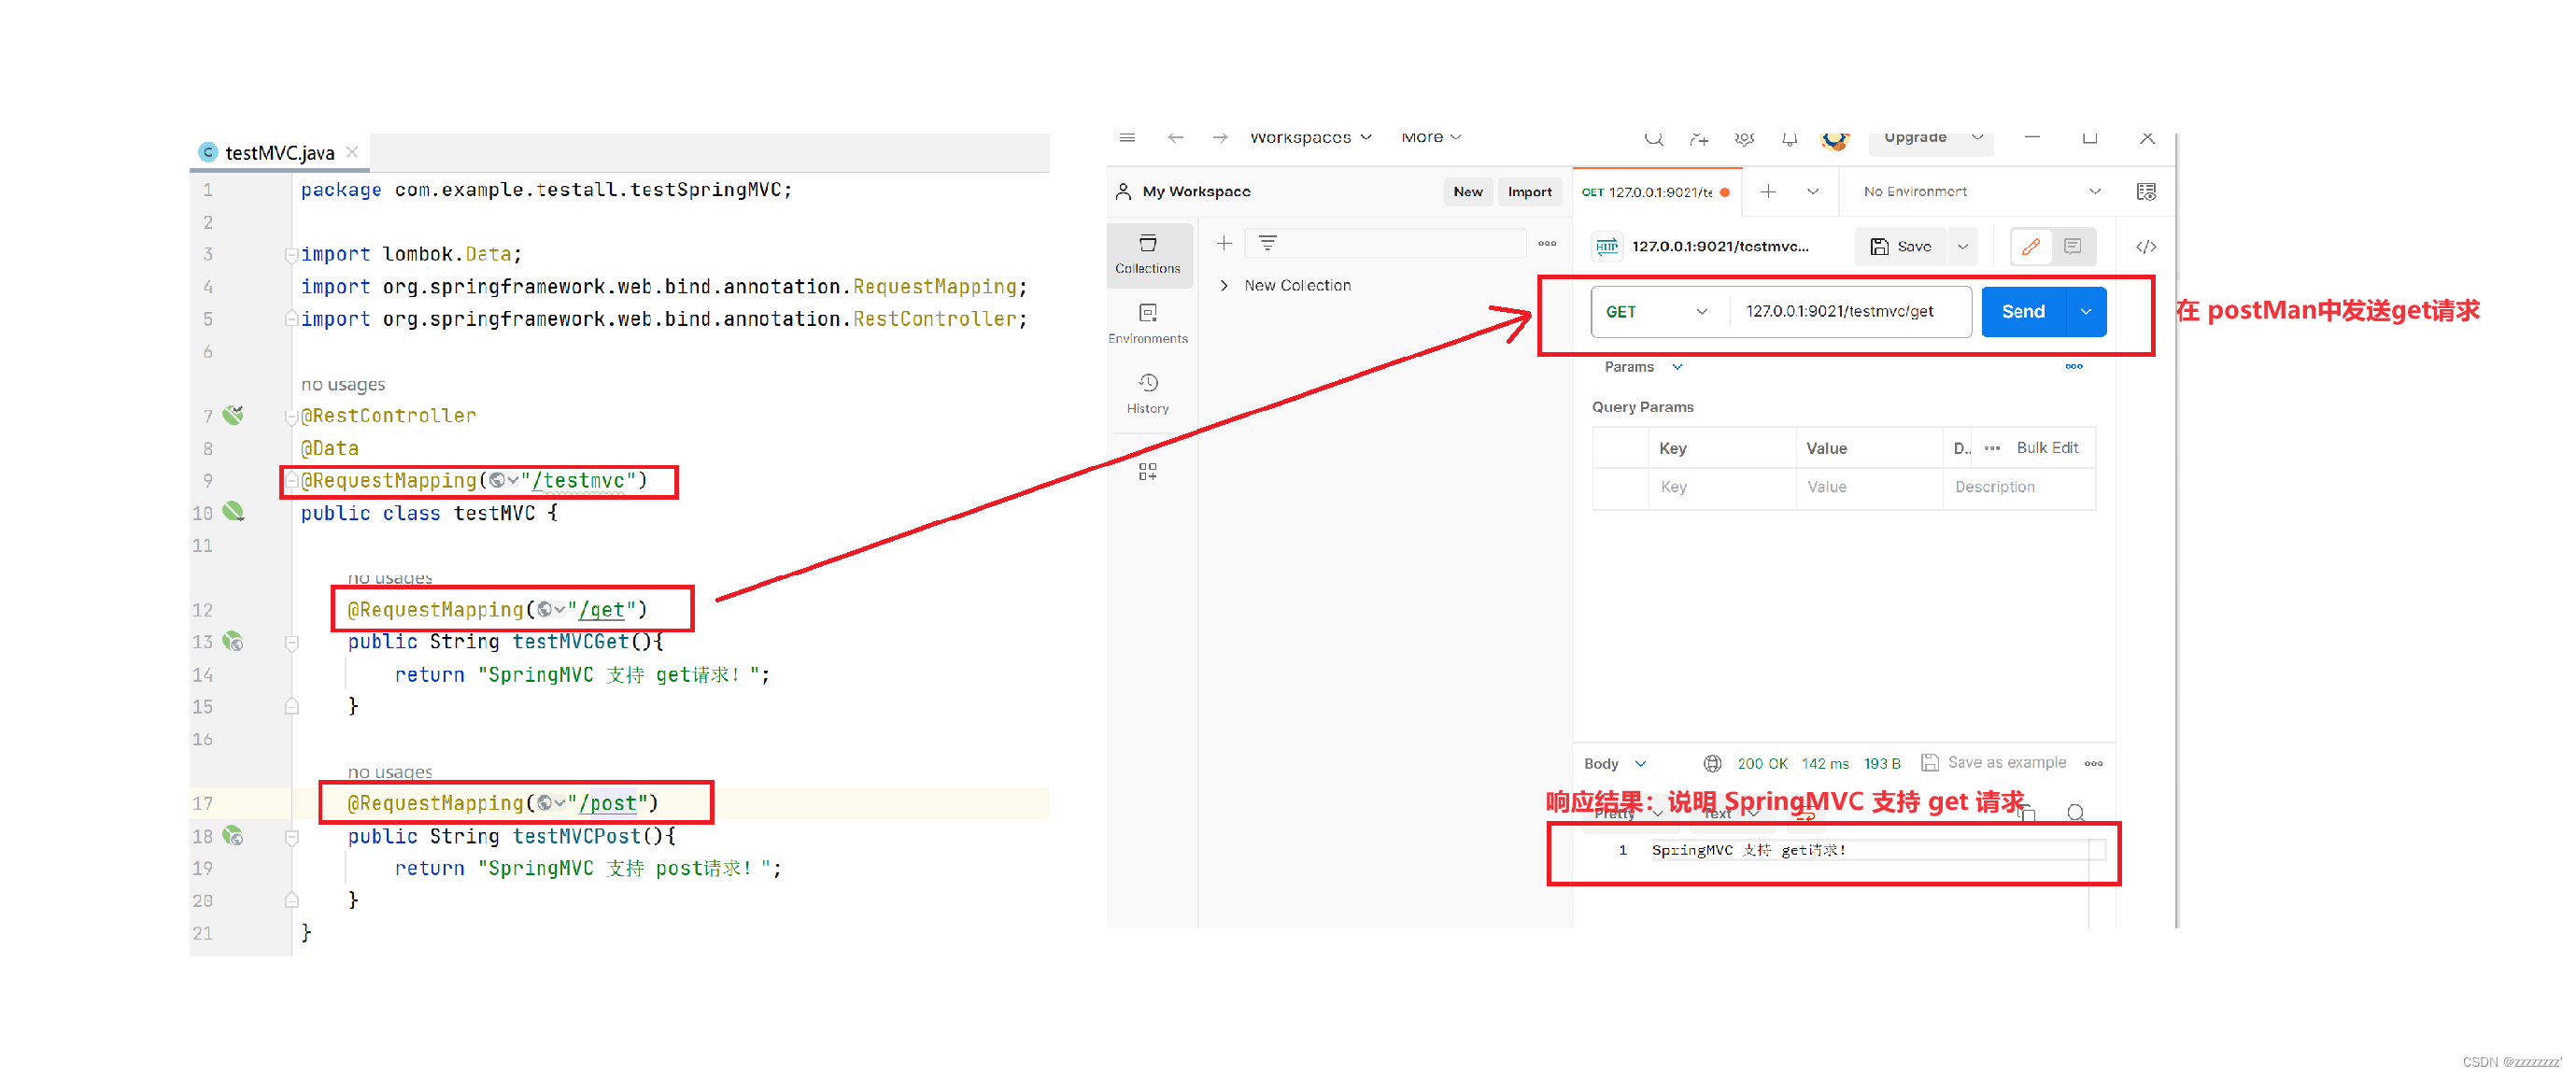The width and height of the screenshot is (2576, 1076).
Task: Expand the New Collection tree item
Action: [x=1224, y=286]
